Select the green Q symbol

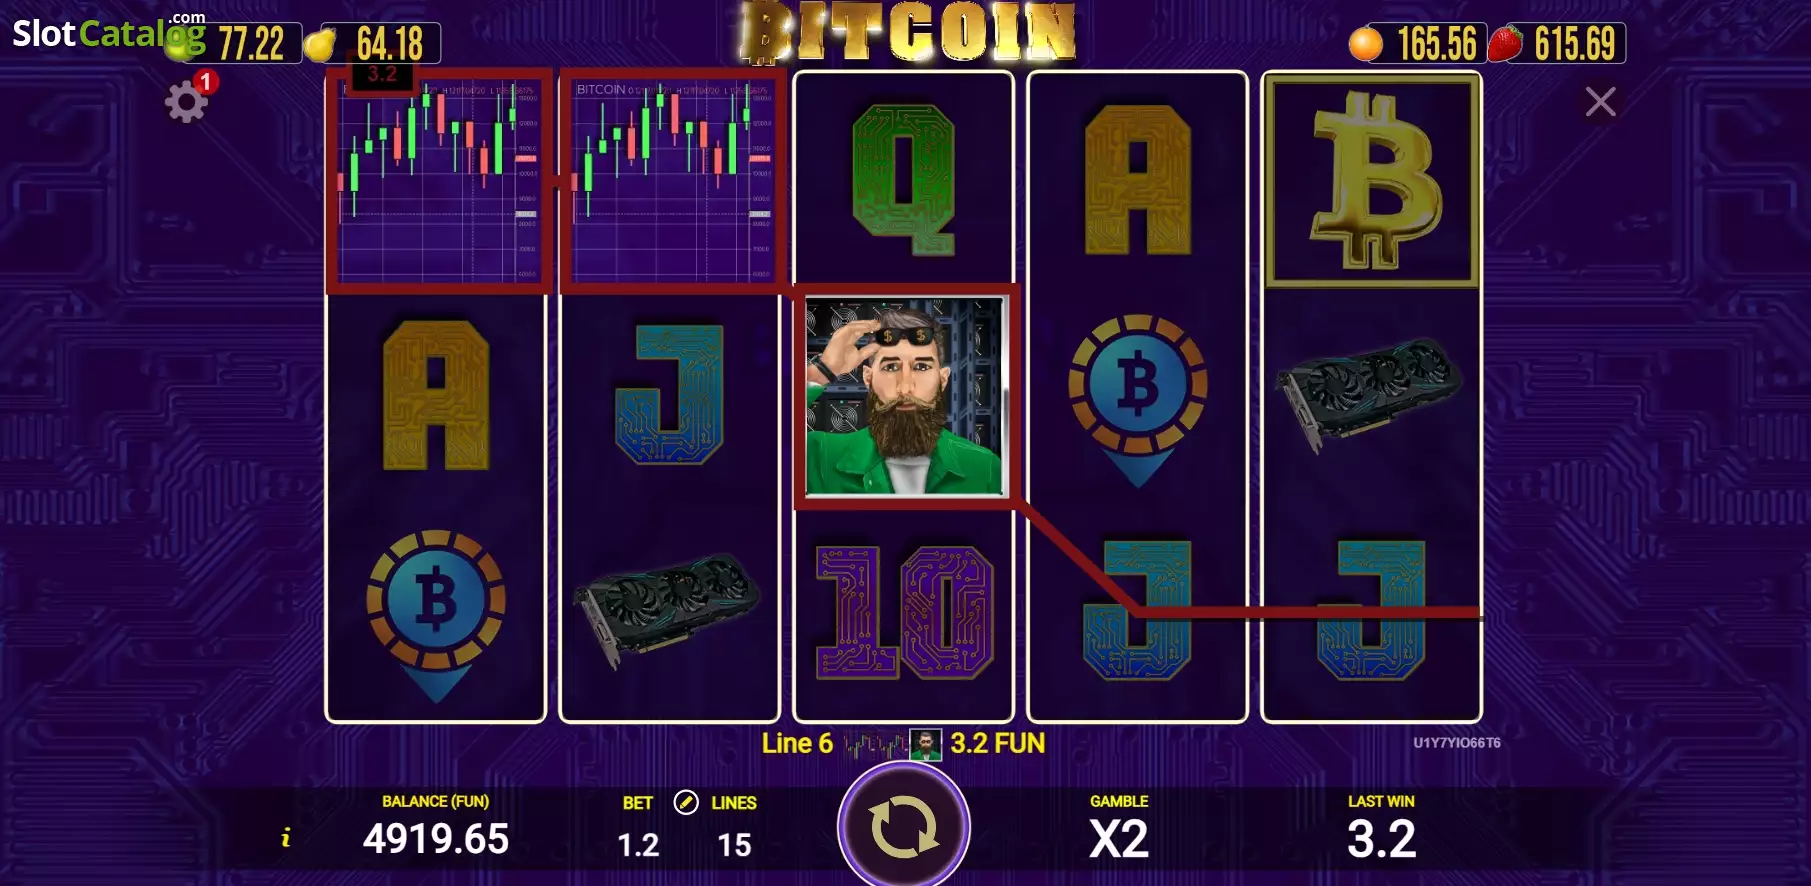[904, 180]
